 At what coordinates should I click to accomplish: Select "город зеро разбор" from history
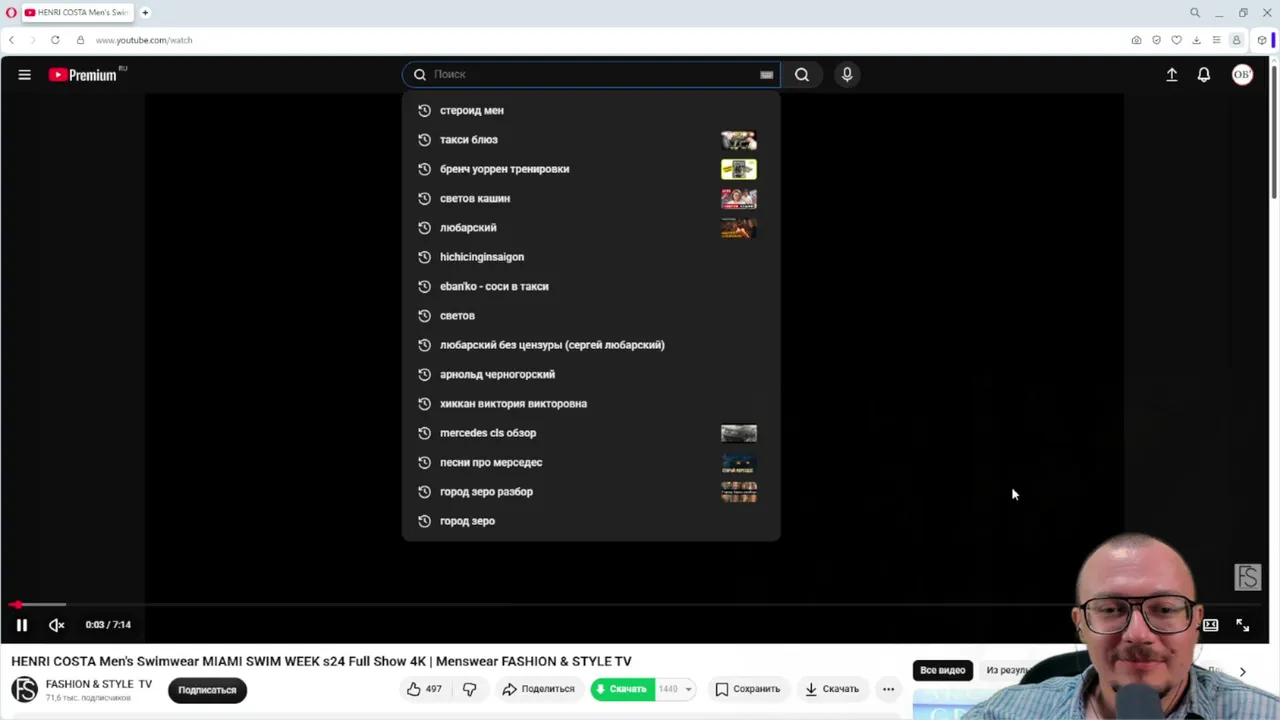click(591, 491)
